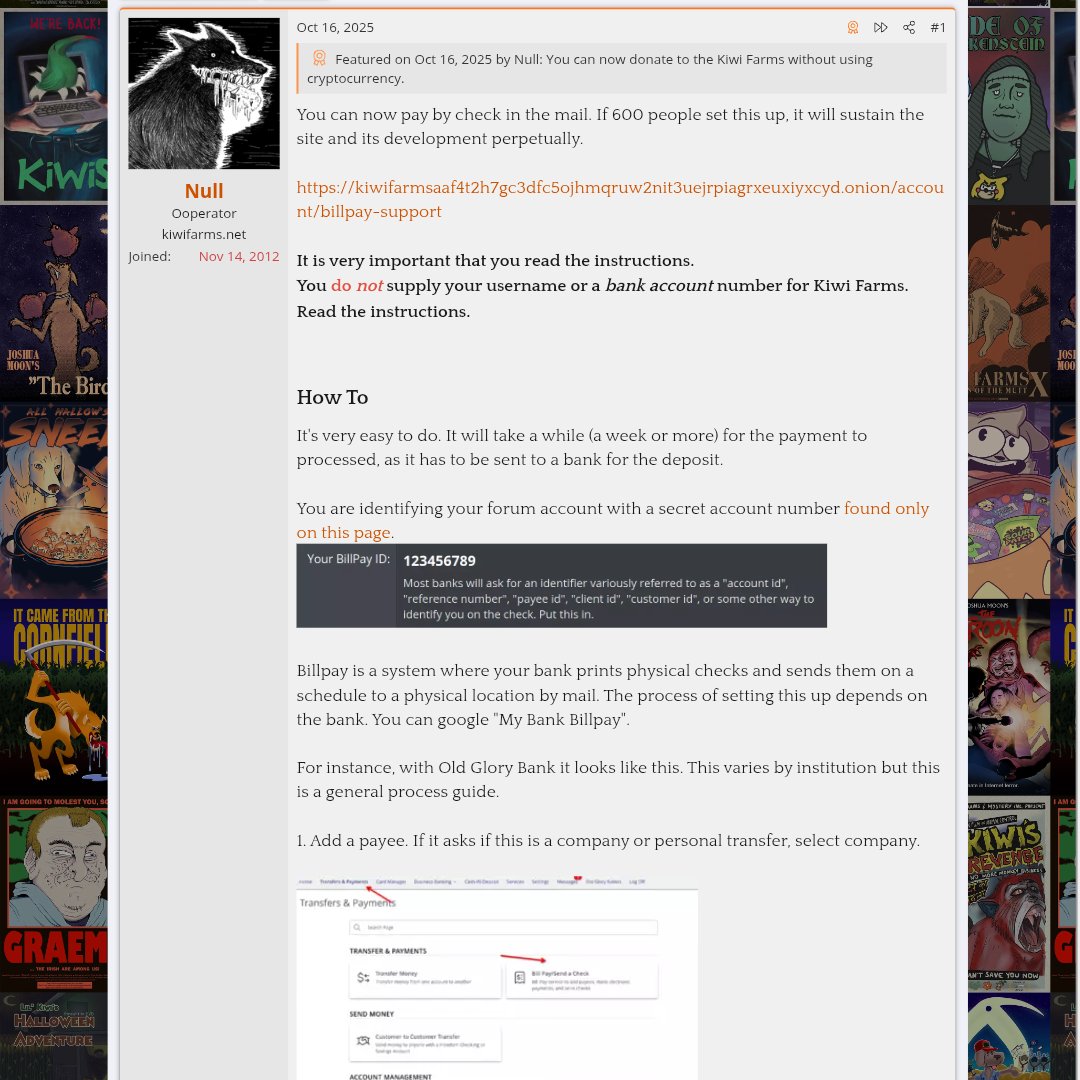Click the 'It Came From The Cornfield' poster on the left
The height and width of the screenshot is (1080, 1080).
coord(54,697)
